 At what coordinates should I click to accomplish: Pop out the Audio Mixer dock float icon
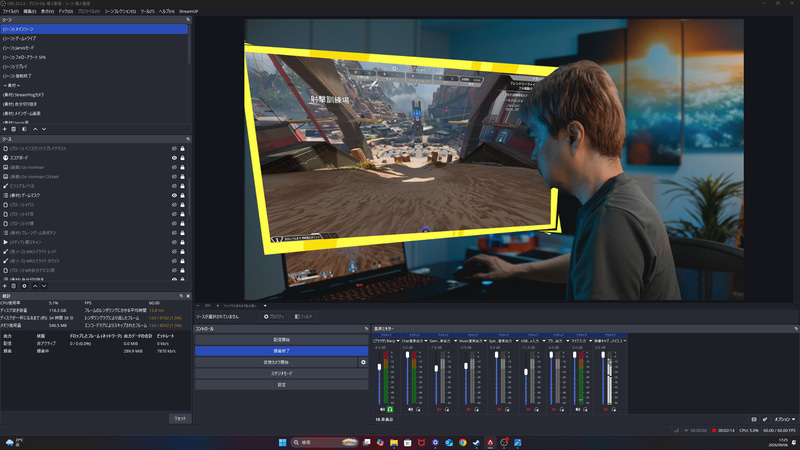[796, 329]
